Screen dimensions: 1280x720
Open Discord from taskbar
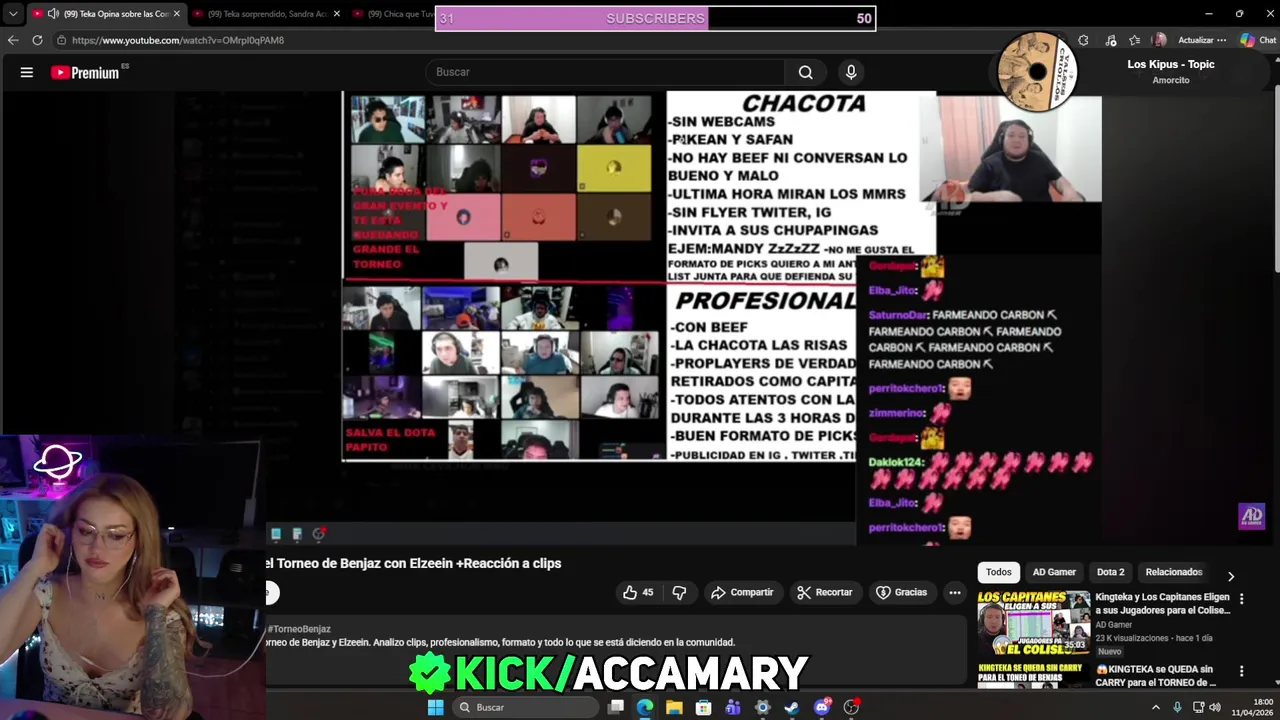click(822, 707)
